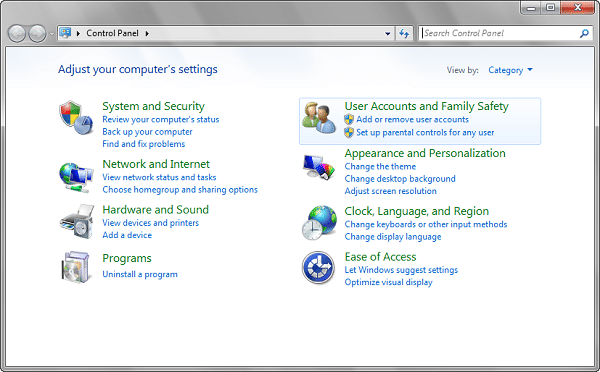Click the Appearance and Personalization monitor icon

tap(319, 167)
